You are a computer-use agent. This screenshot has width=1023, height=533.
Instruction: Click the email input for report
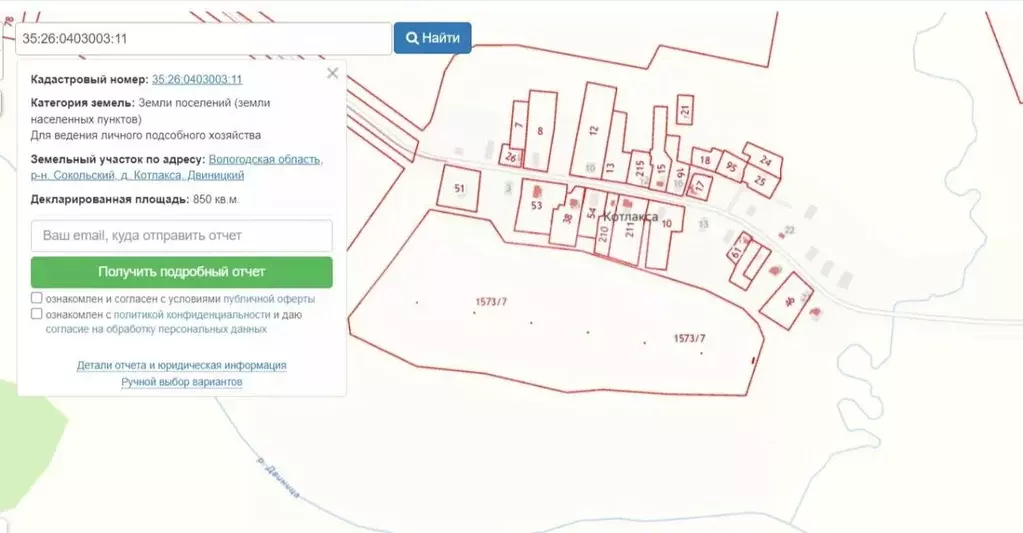click(181, 236)
